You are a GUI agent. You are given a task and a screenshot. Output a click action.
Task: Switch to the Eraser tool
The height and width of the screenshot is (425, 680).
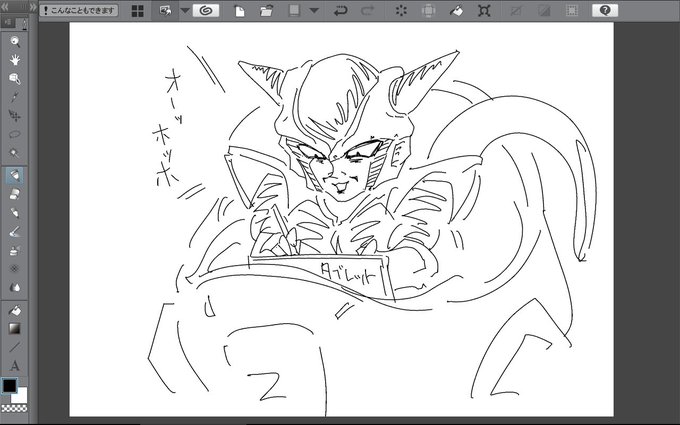pos(15,194)
